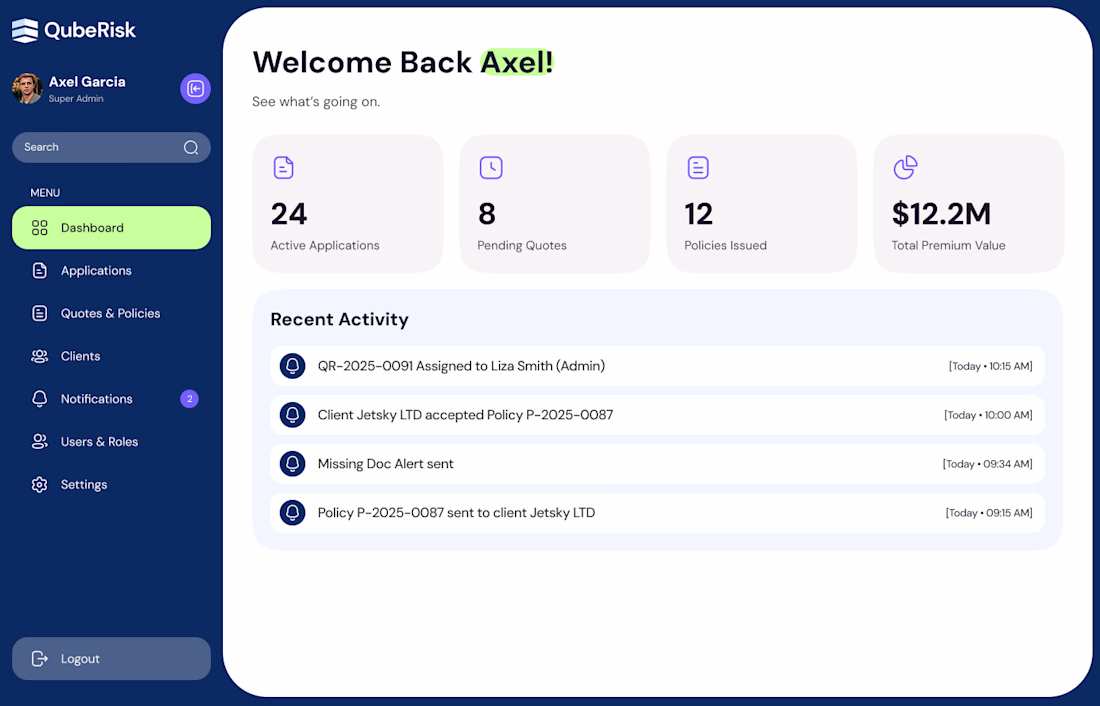Screen dimensions: 1100x706
Task: Click the Settings gear icon
Action: click(x=40, y=484)
